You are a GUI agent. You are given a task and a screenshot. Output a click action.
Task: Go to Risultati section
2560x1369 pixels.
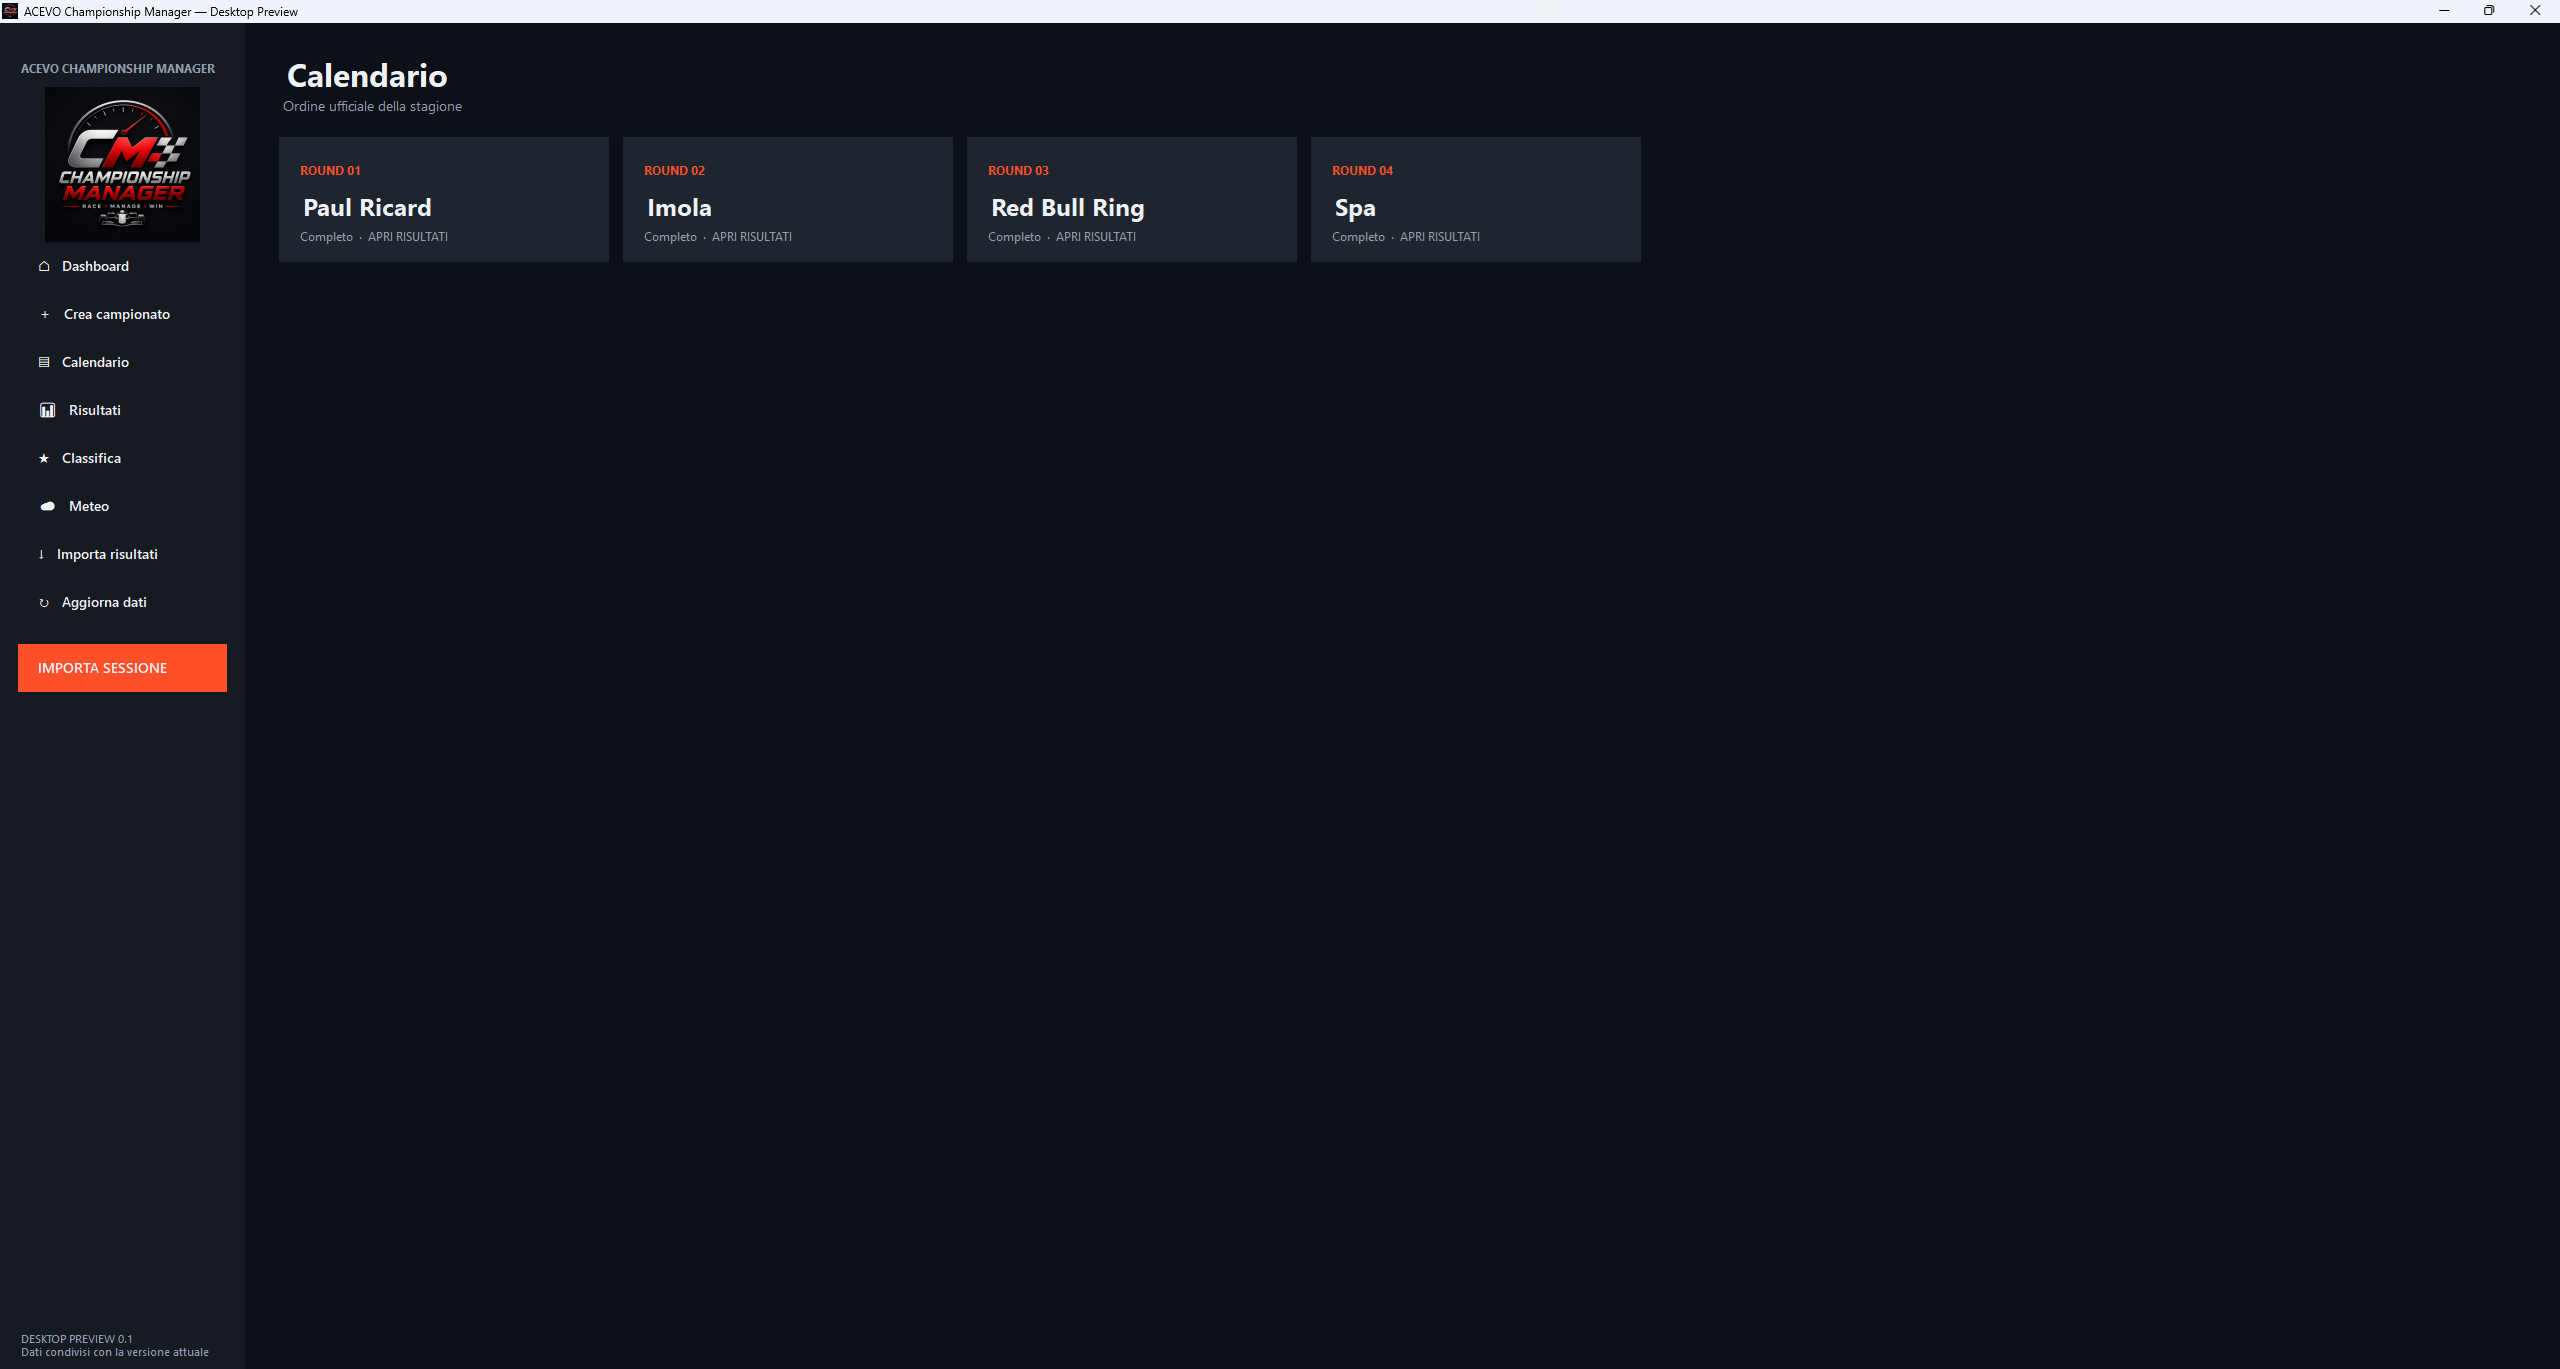[x=122, y=410]
